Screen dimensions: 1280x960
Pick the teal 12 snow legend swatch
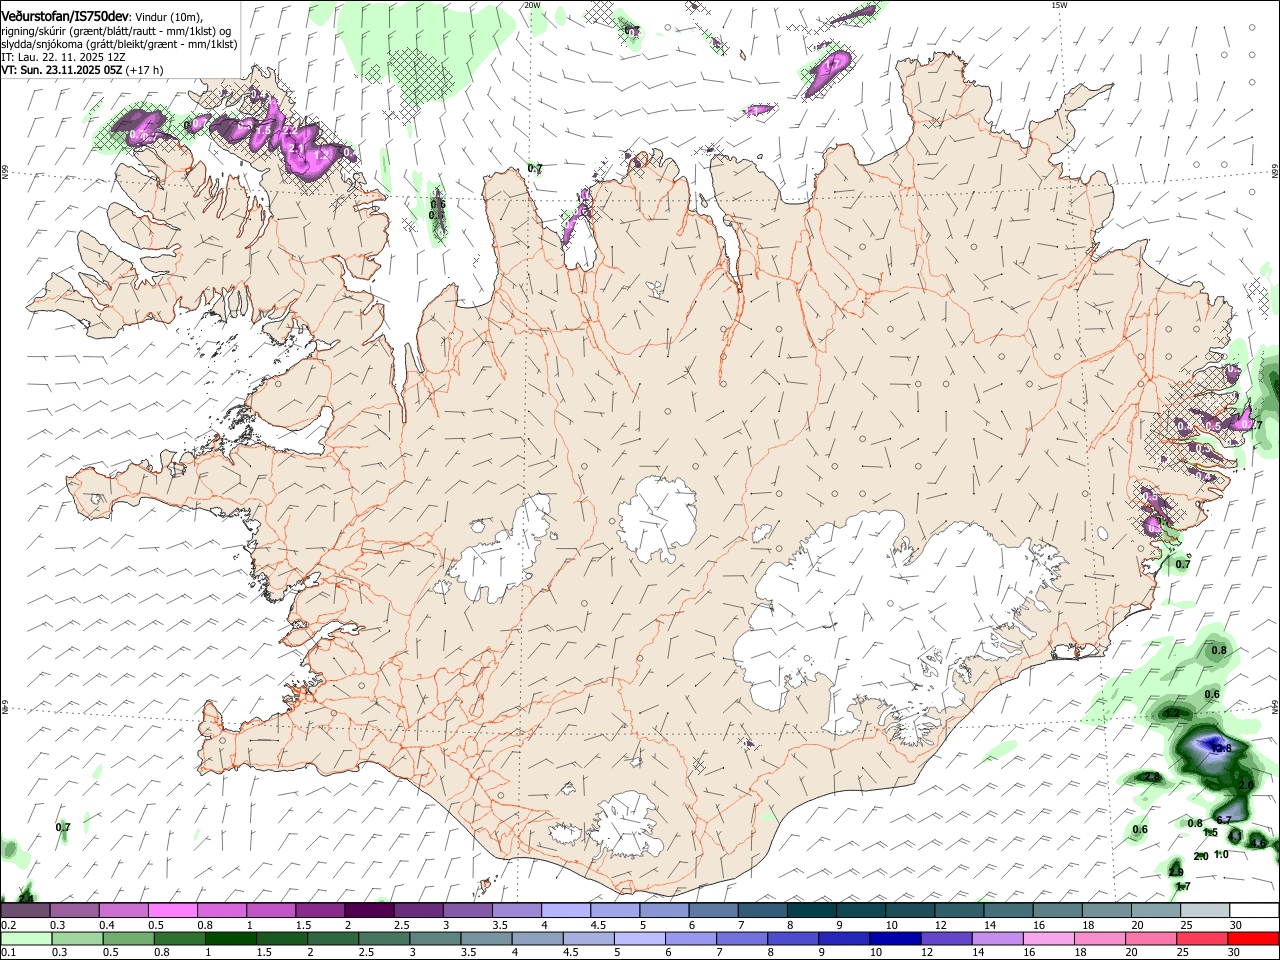960,911
